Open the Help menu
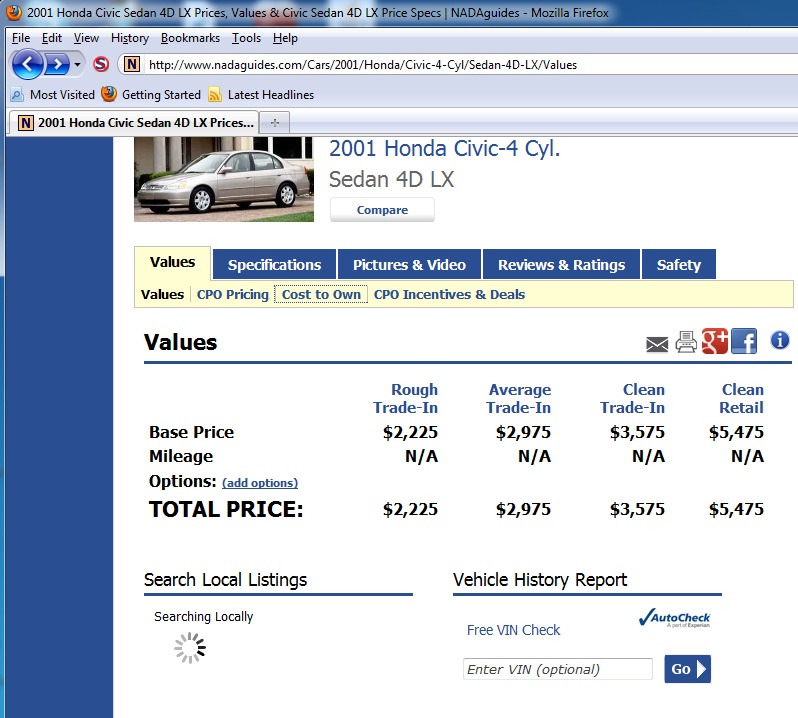 tap(285, 38)
